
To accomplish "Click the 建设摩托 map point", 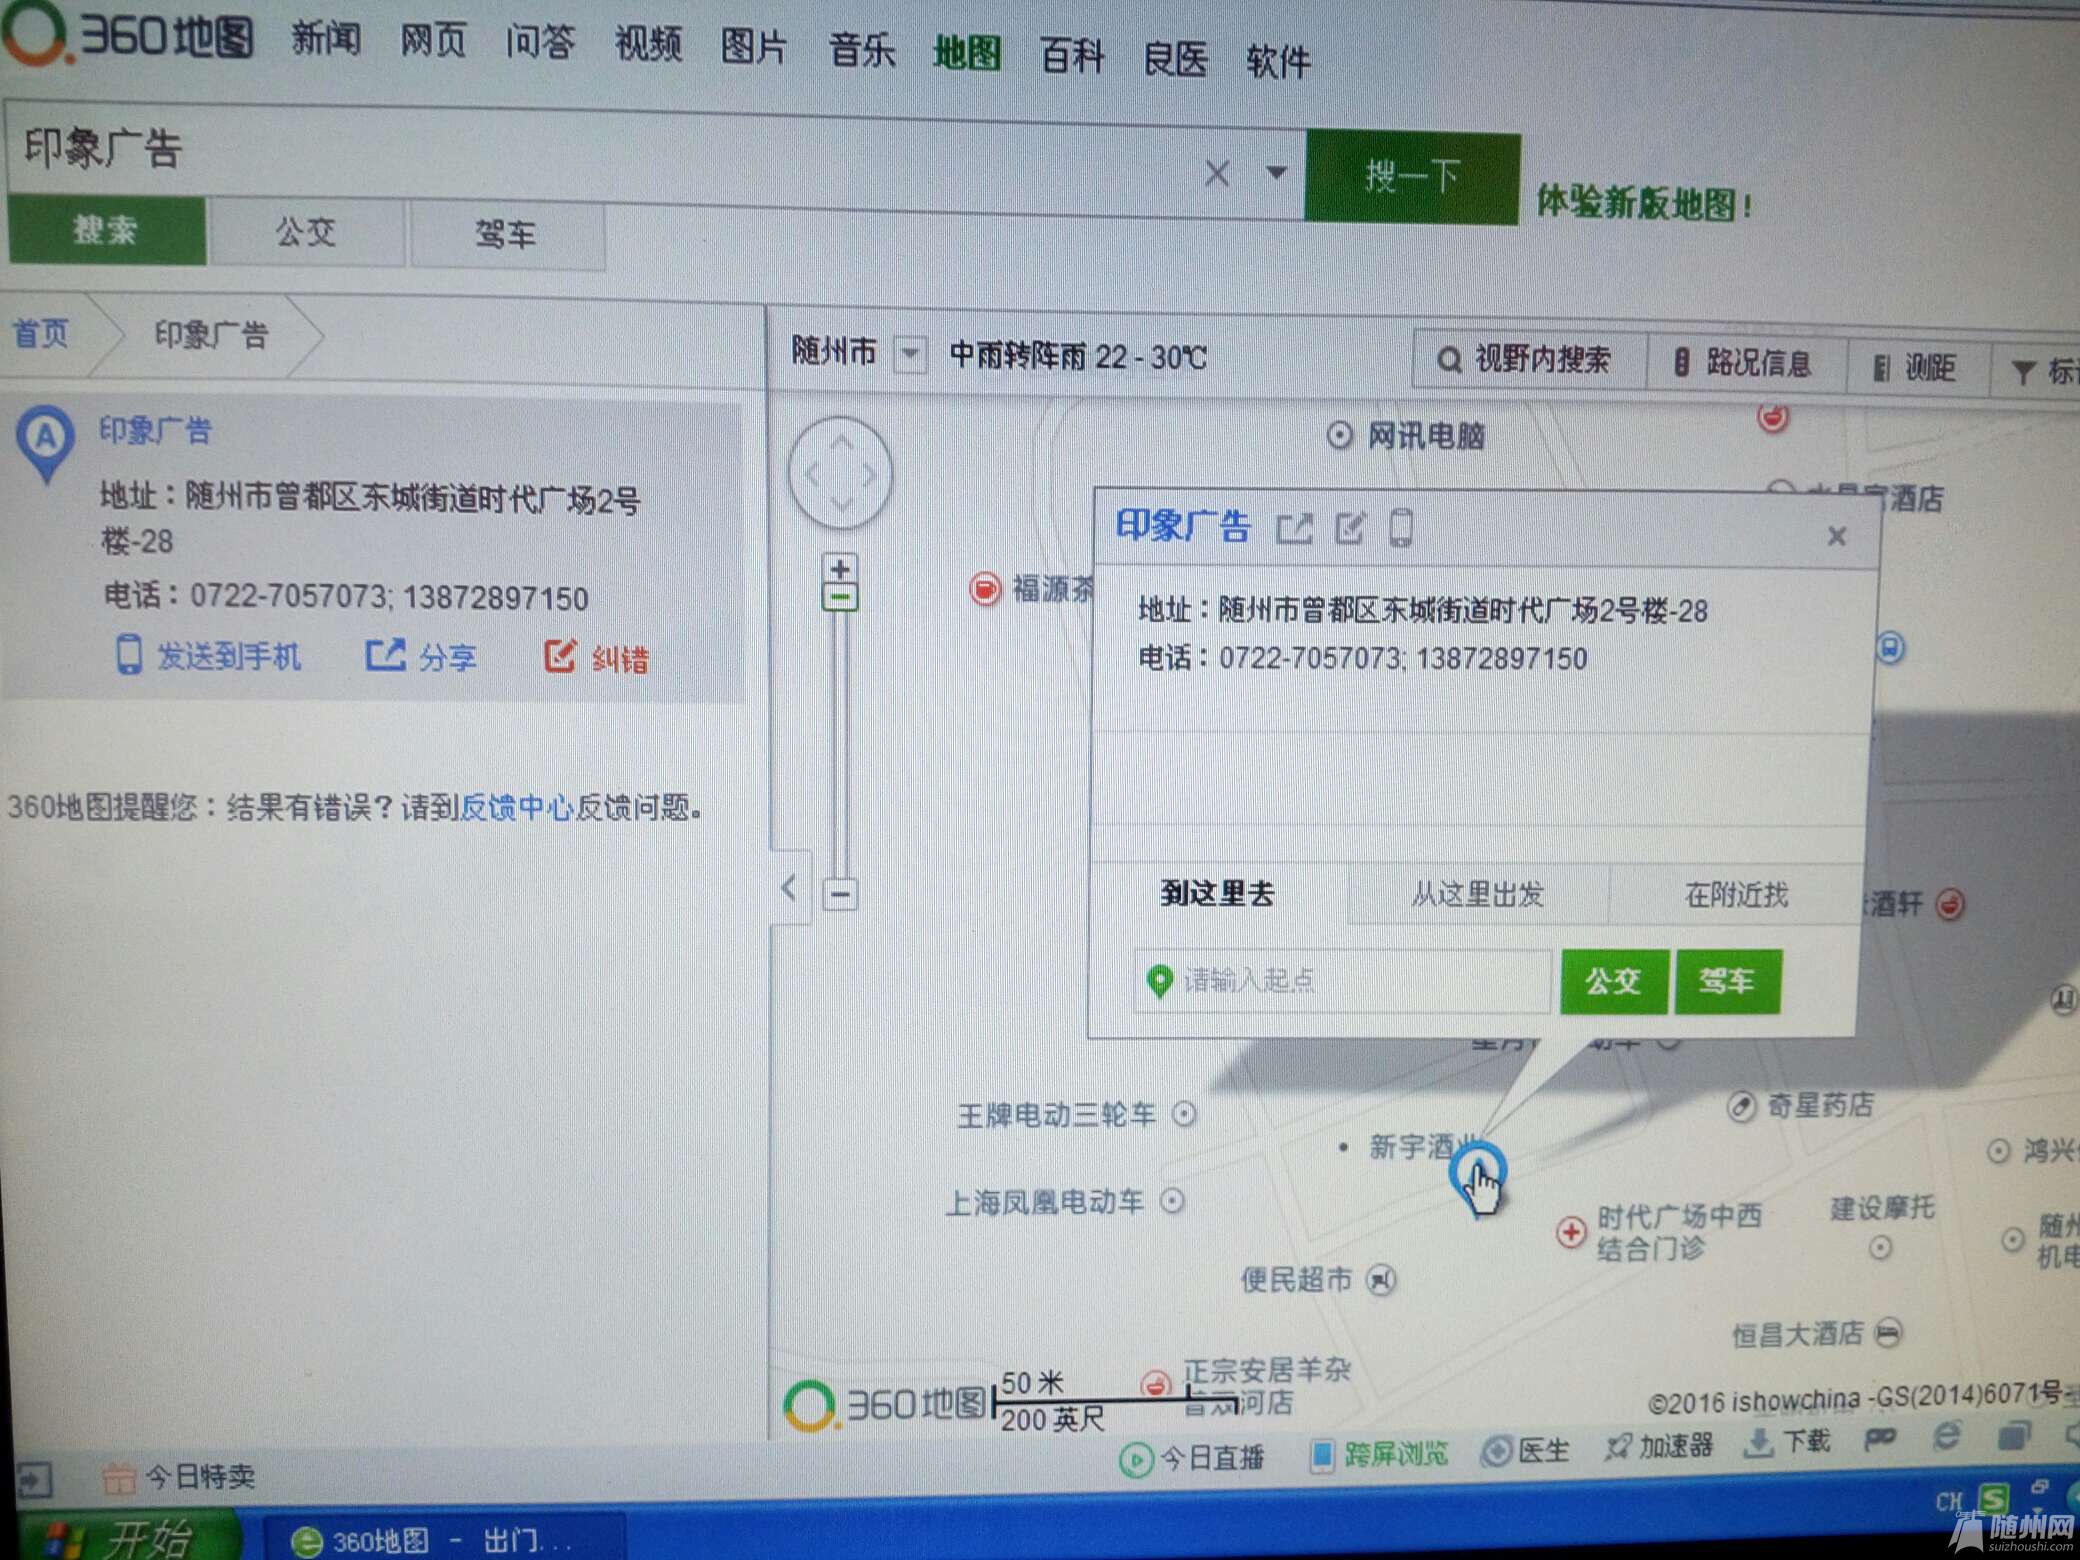I will click(x=1880, y=1247).
